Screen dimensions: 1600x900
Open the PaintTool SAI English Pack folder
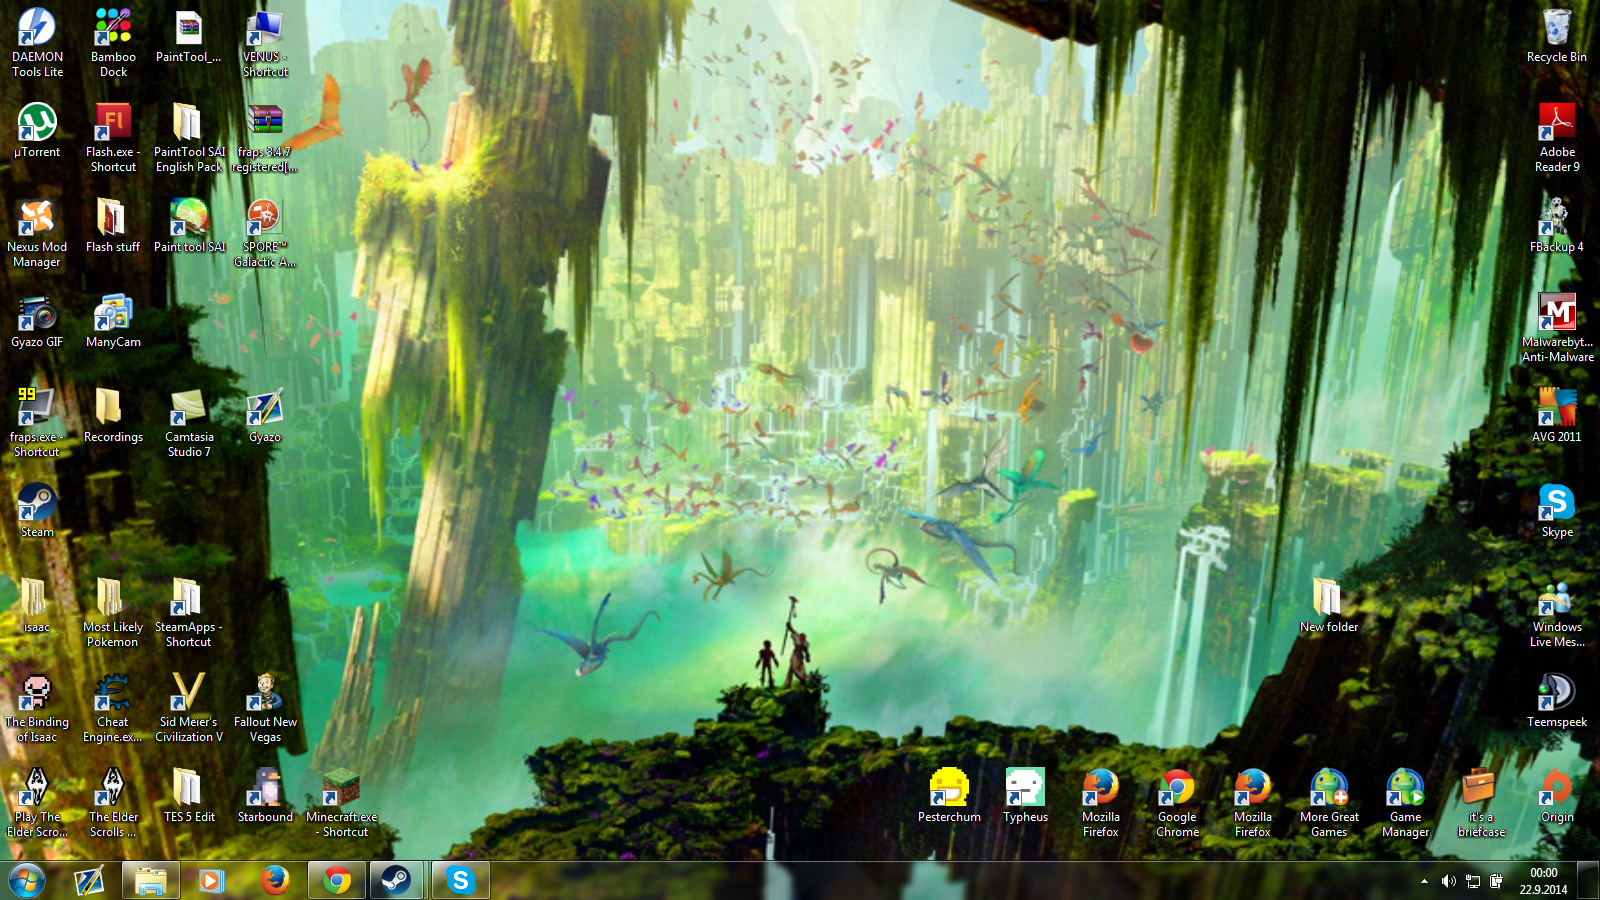coord(189,139)
